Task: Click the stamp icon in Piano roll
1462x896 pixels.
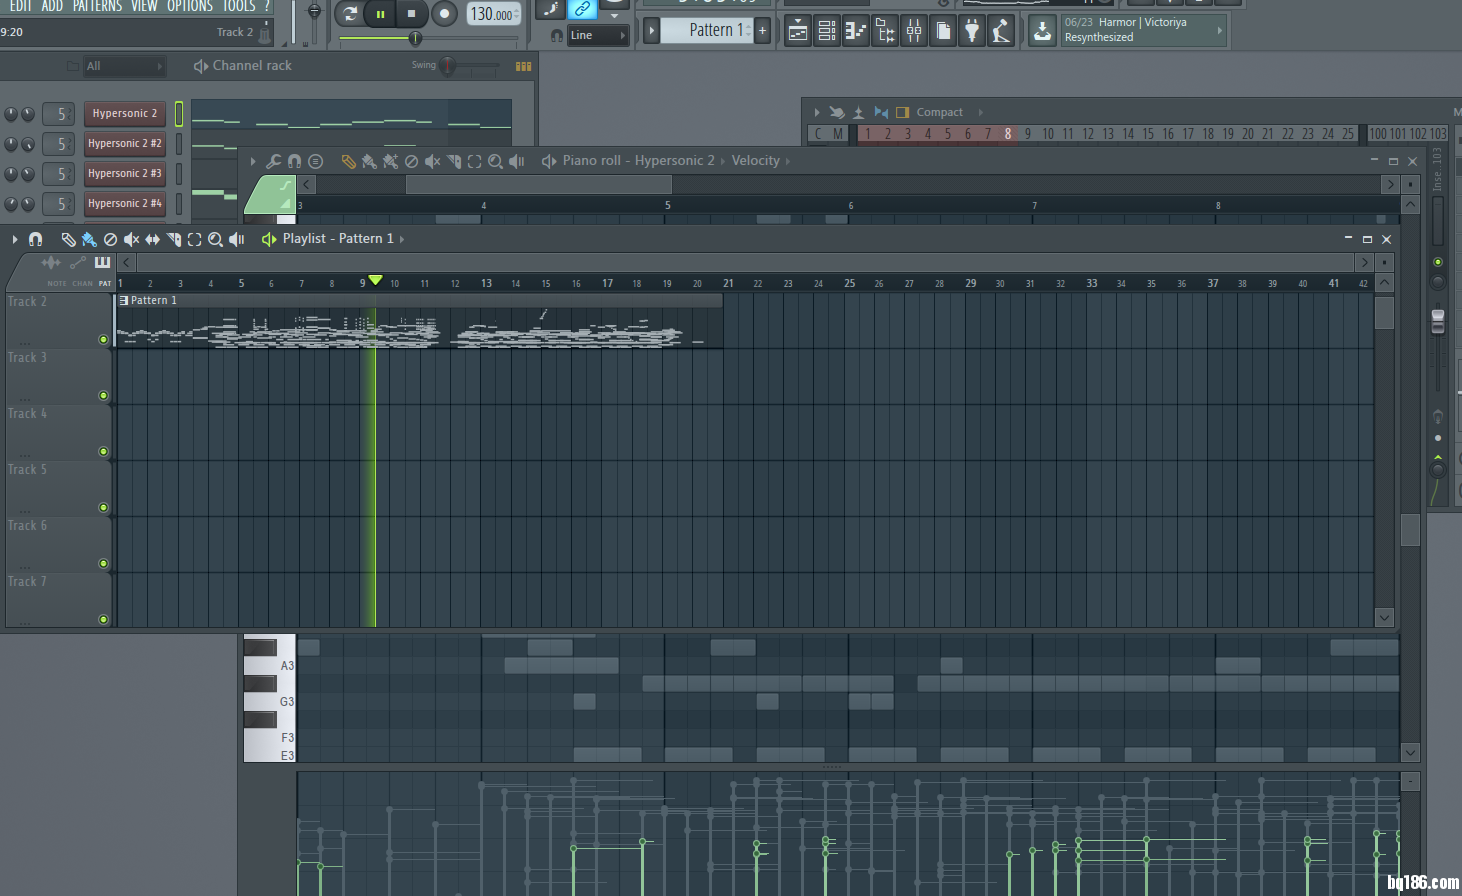Action: (x=315, y=161)
